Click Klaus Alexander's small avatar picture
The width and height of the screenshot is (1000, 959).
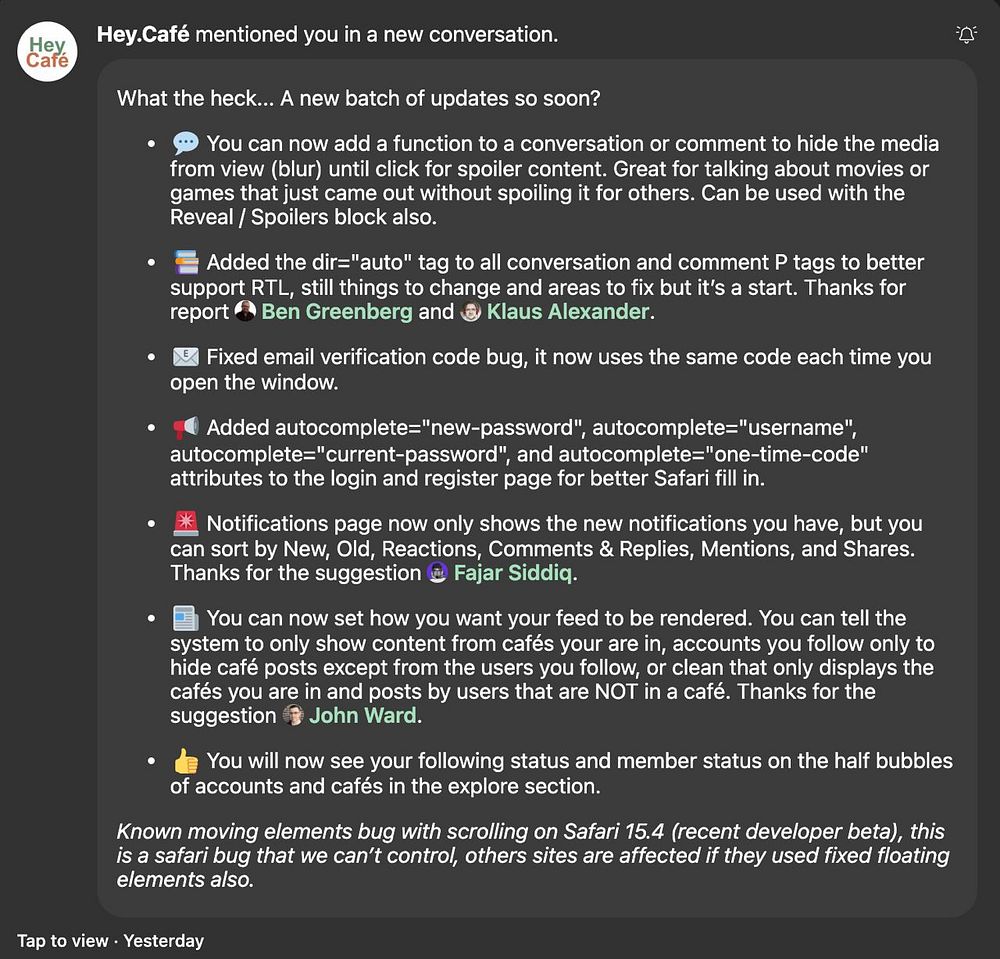471,312
